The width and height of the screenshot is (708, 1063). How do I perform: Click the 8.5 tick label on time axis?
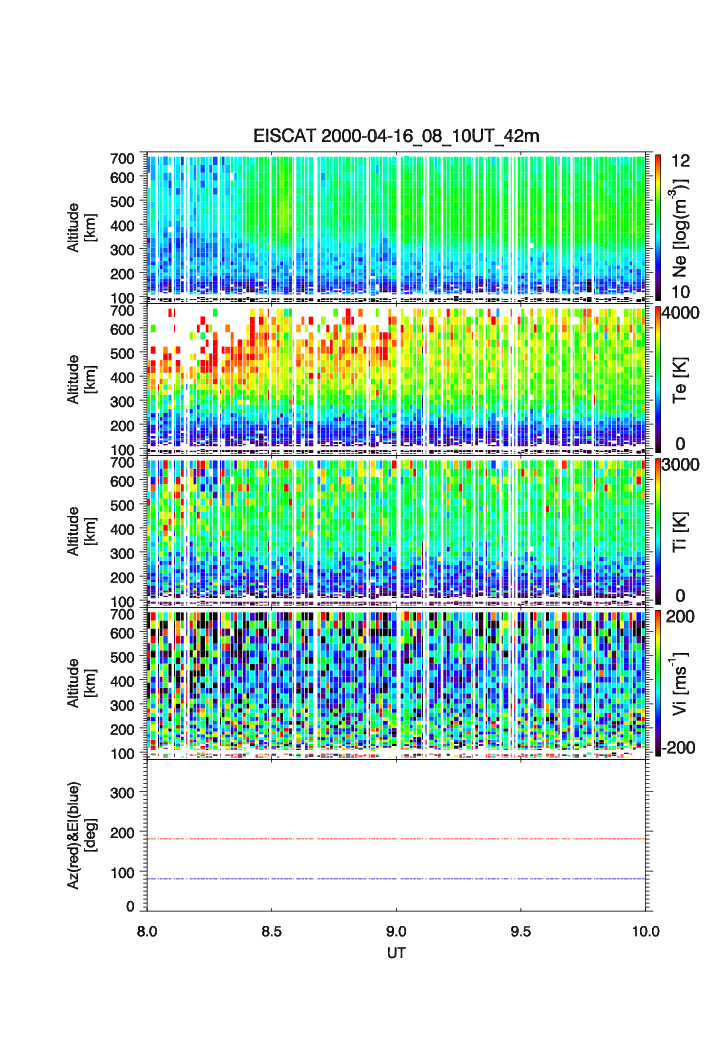[271, 930]
